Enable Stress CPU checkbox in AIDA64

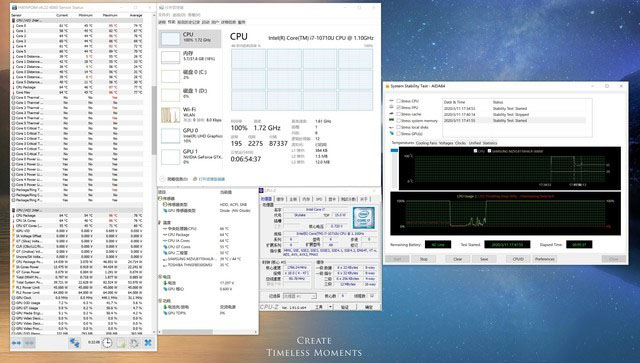coord(399,101)
